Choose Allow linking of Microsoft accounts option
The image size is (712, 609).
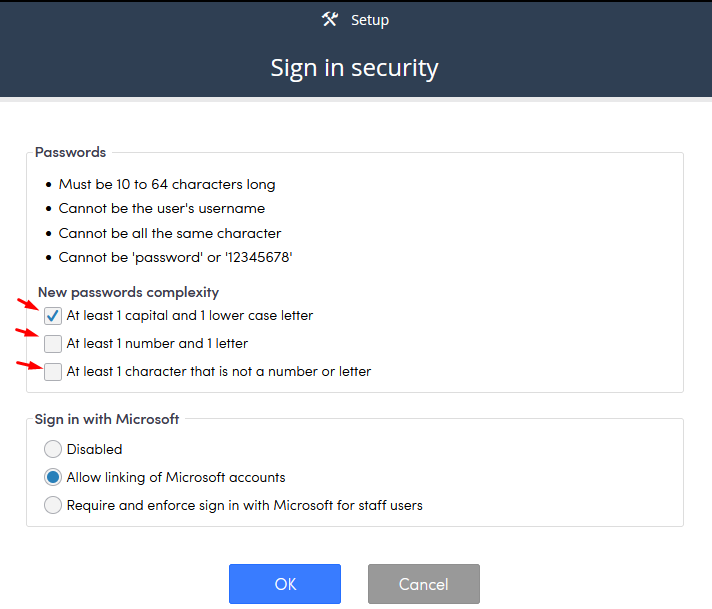click(x=53, y=477)
